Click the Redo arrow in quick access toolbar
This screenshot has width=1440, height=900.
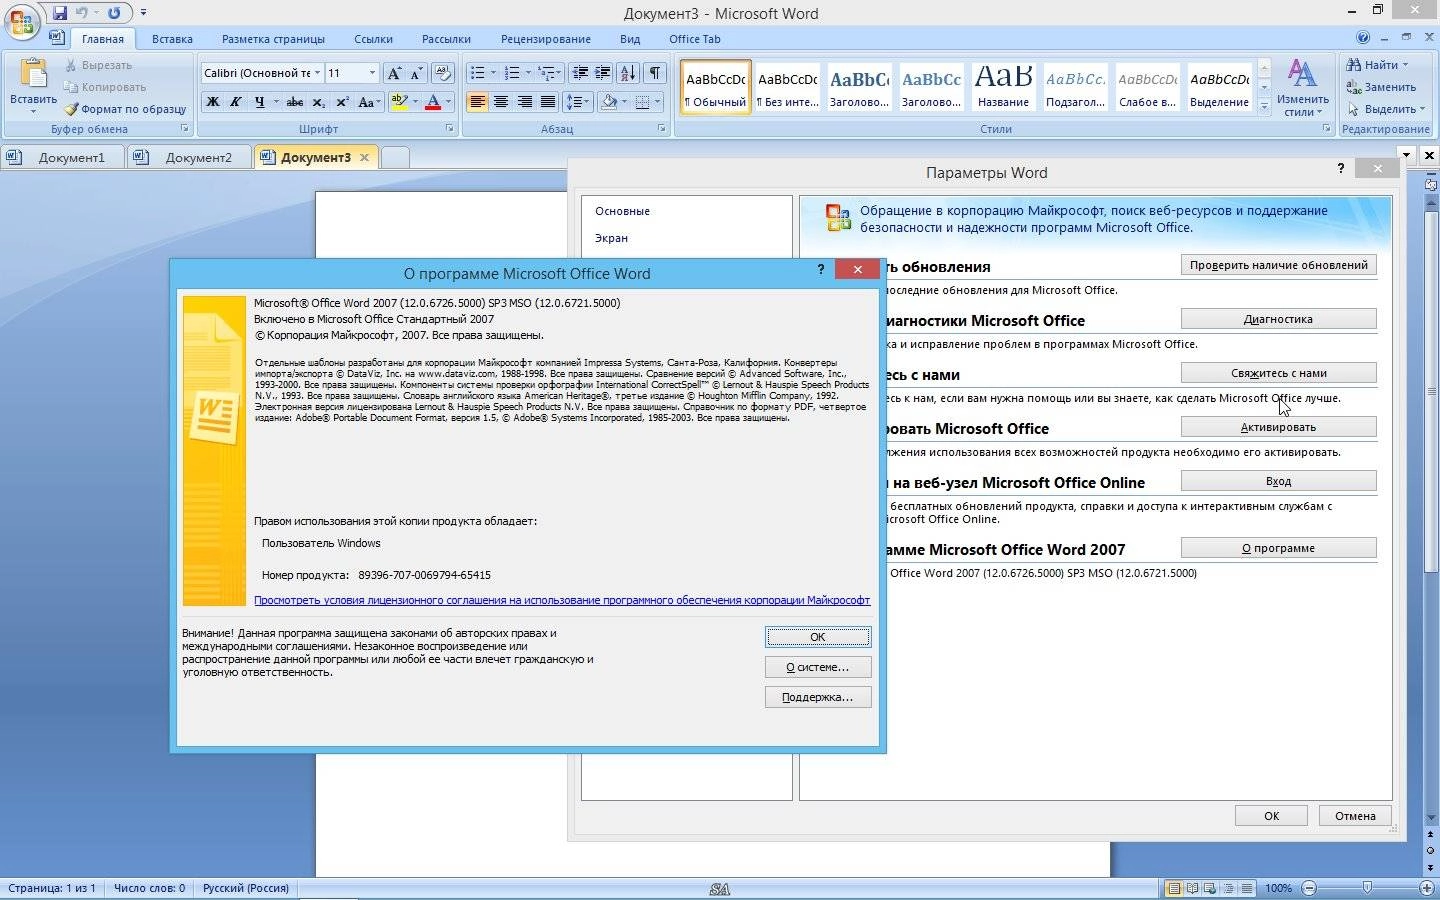(x=114, y=13)
